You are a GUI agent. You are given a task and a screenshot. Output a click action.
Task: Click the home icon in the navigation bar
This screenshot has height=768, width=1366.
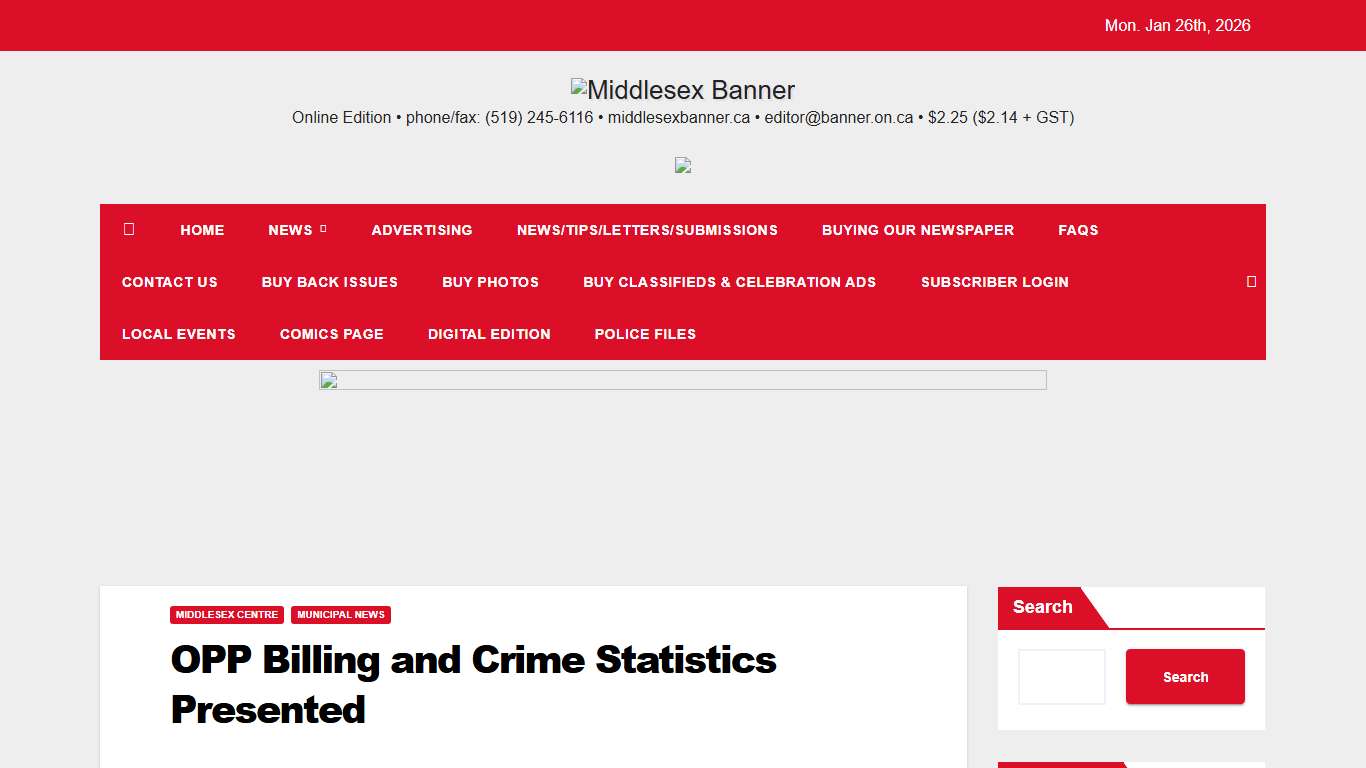[128, 230]
